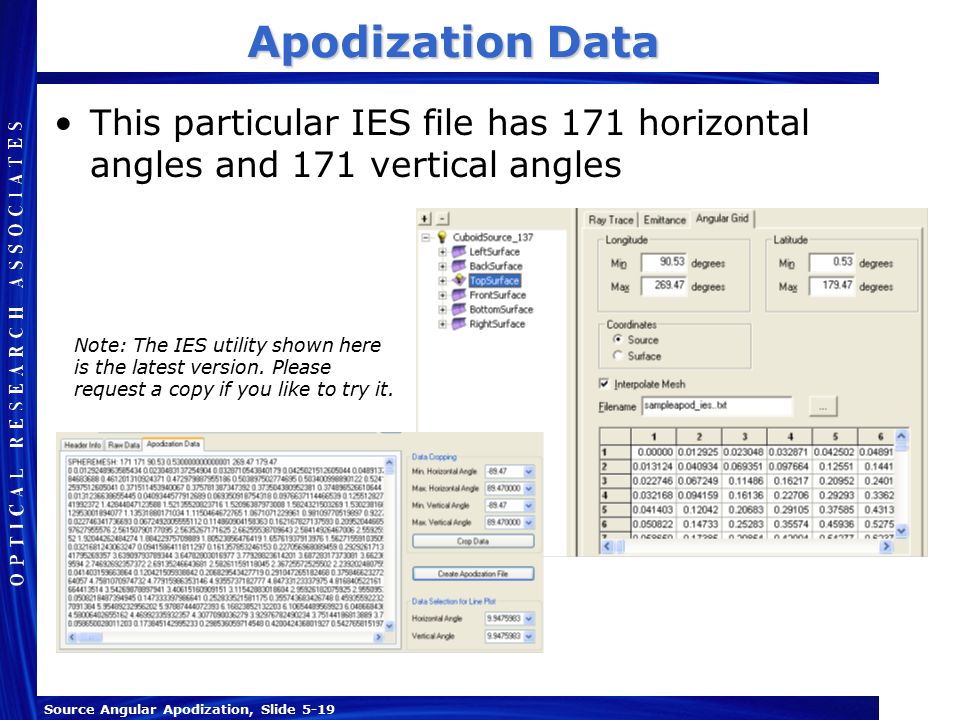Click the horizontal scrollbar thumb under SPHEREMESH text
The image size is (960, 720).
(x=90, y=637)
